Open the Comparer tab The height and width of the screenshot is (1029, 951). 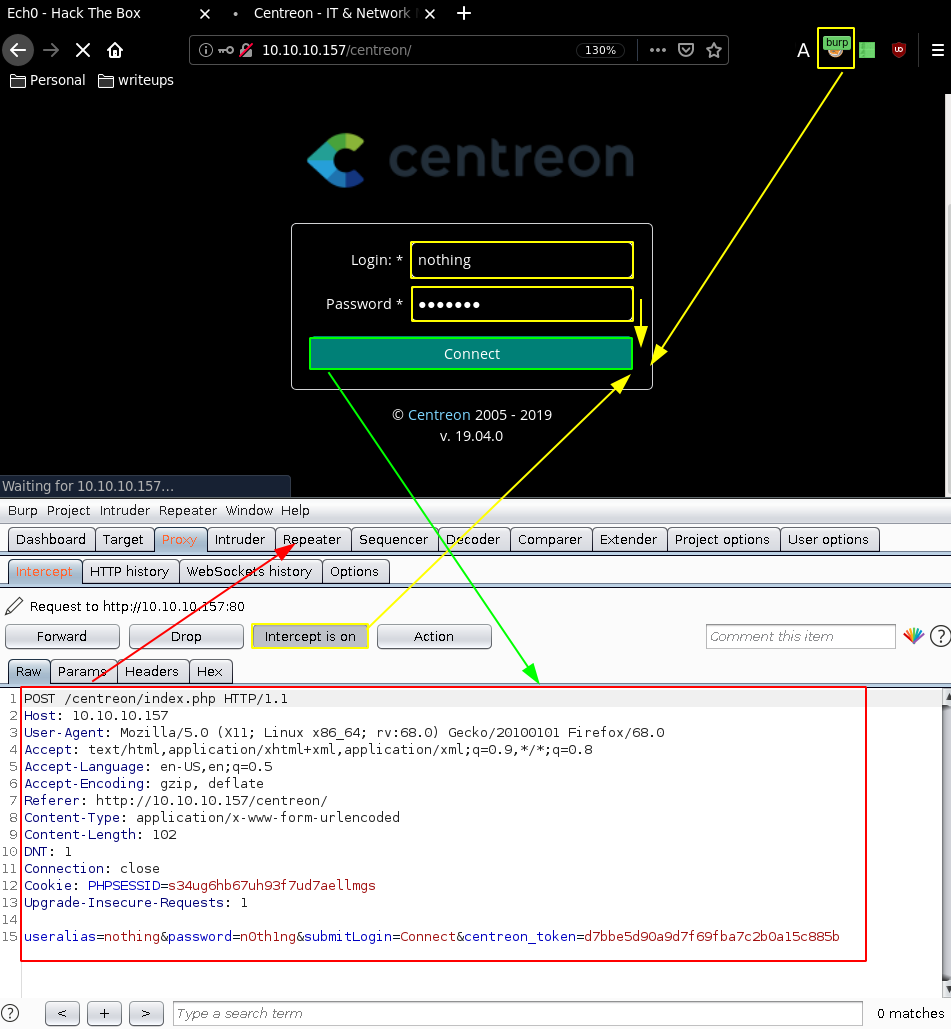click(x=550, y=539)
